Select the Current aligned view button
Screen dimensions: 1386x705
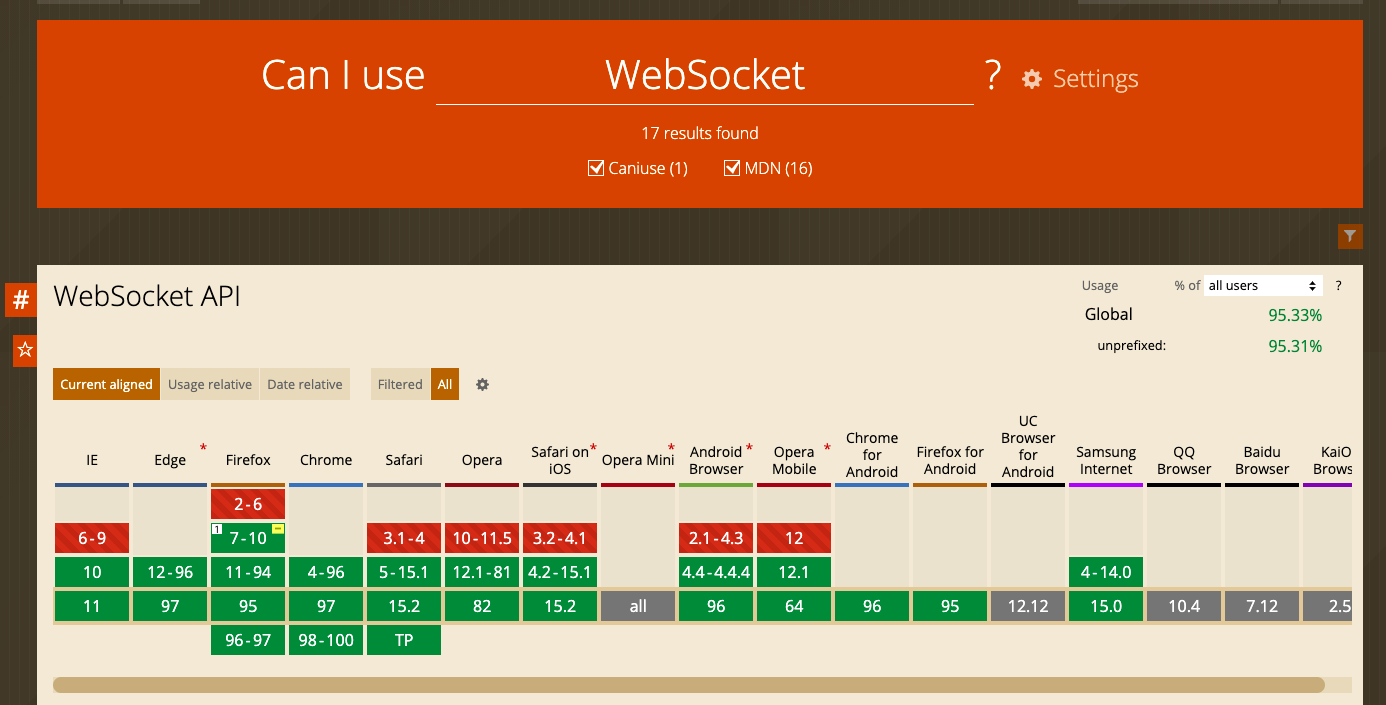(x=106, y=384)
